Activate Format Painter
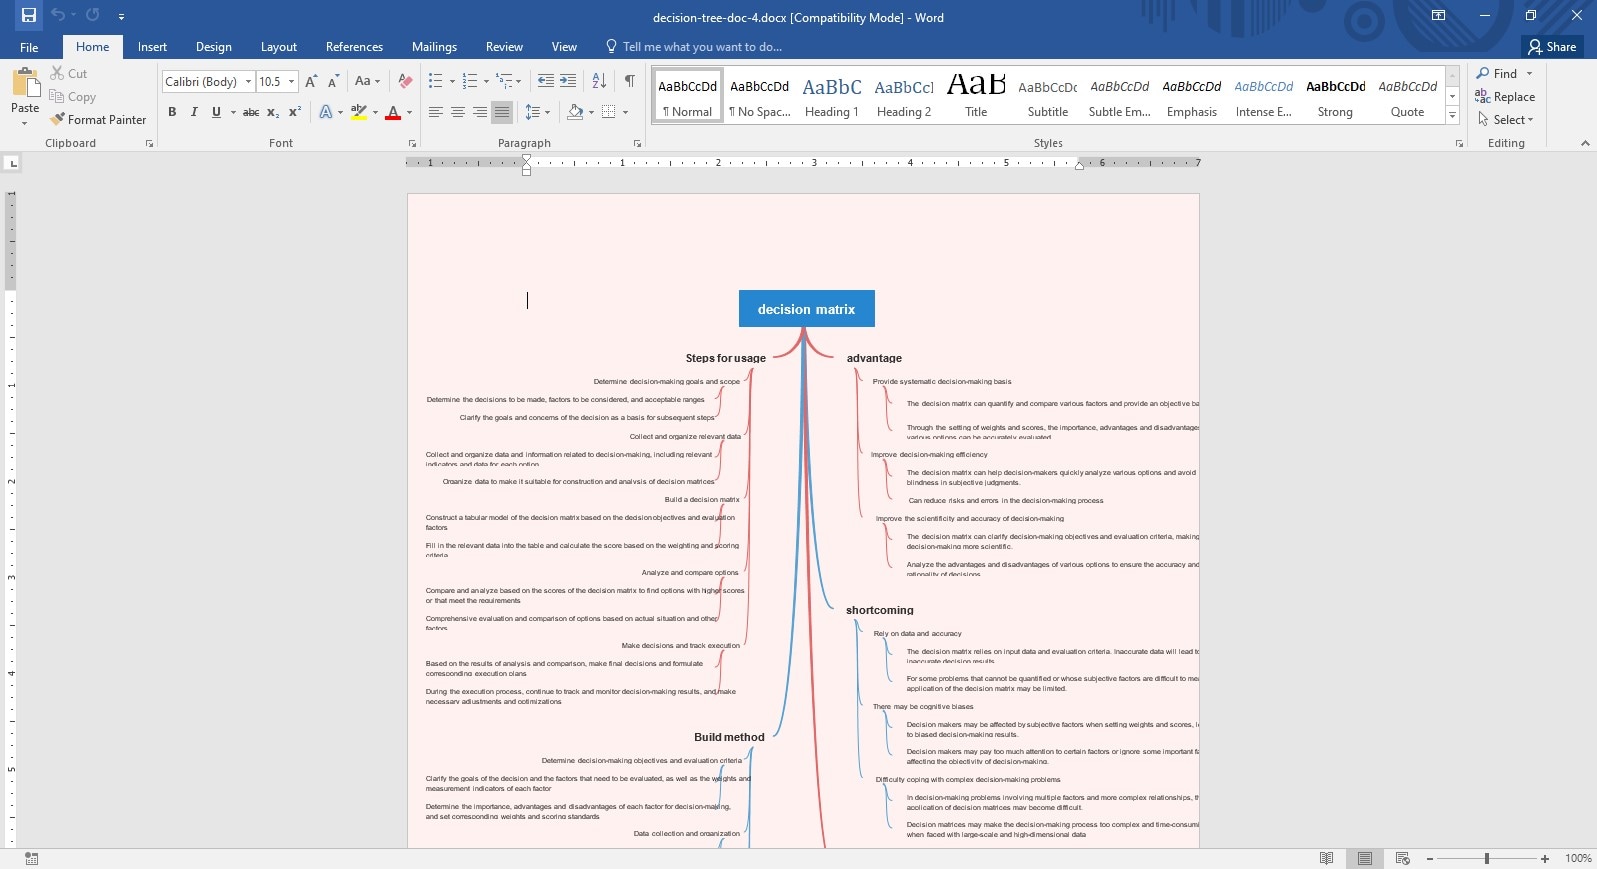The height and width of the screenshot is (869, 1597). click(98, 119)
